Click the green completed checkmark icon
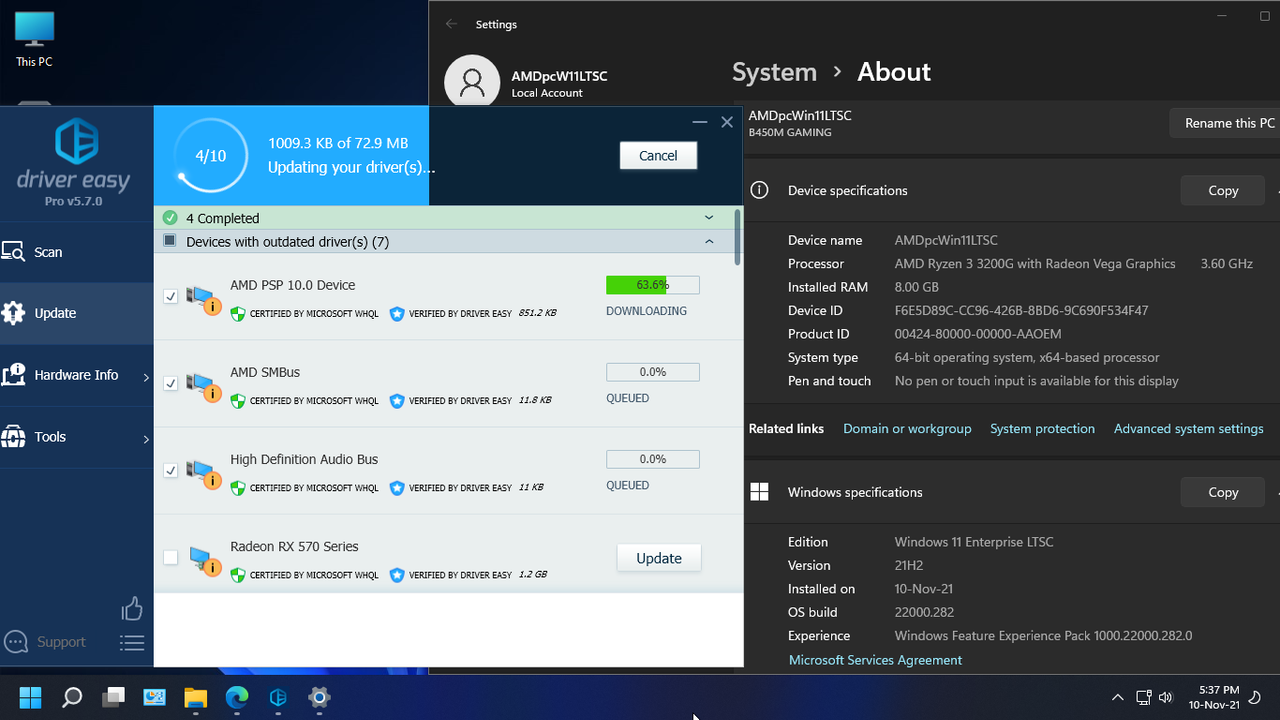The image size is (1280, 720). pos(170,218)
